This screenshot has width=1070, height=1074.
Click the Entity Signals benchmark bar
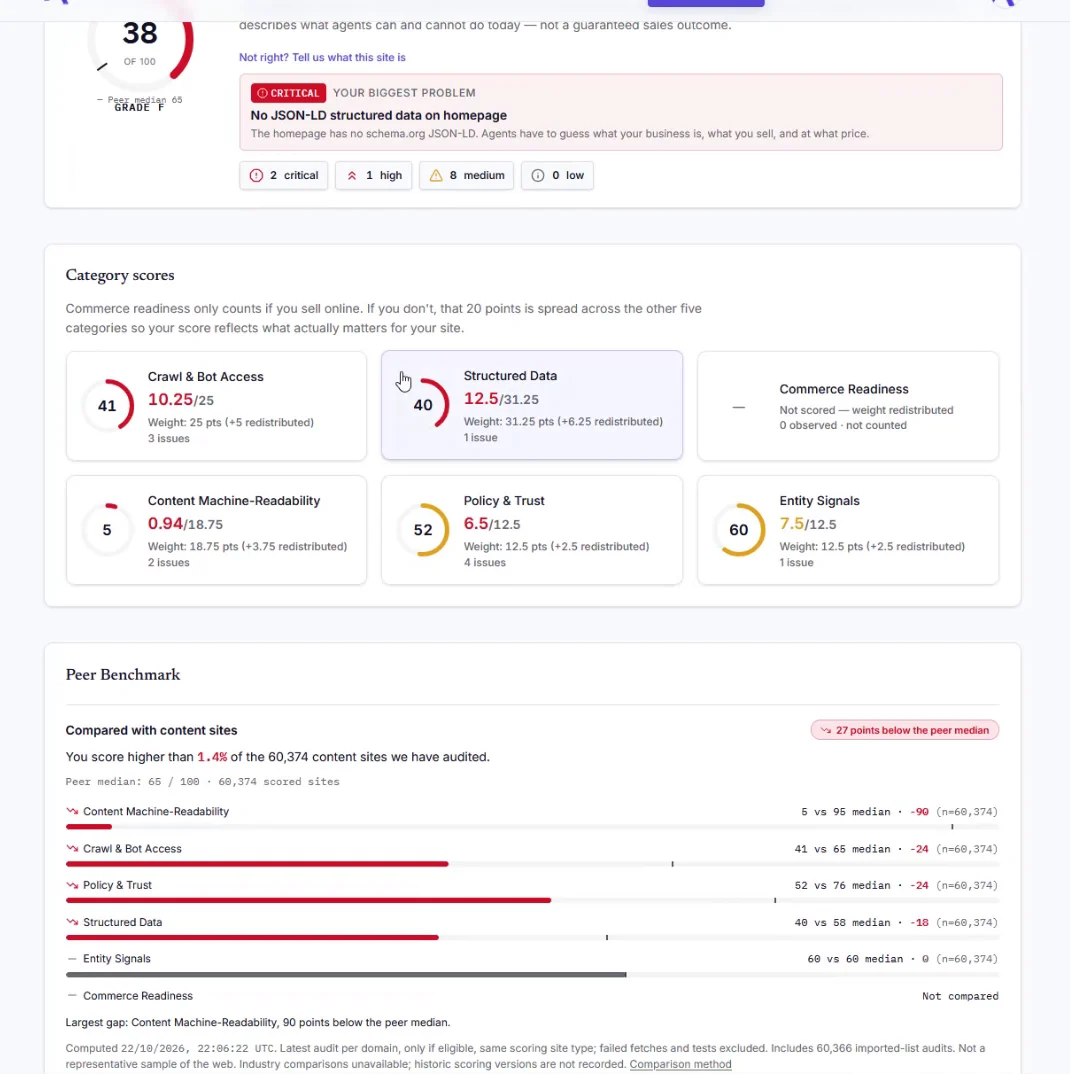(532, 974)
